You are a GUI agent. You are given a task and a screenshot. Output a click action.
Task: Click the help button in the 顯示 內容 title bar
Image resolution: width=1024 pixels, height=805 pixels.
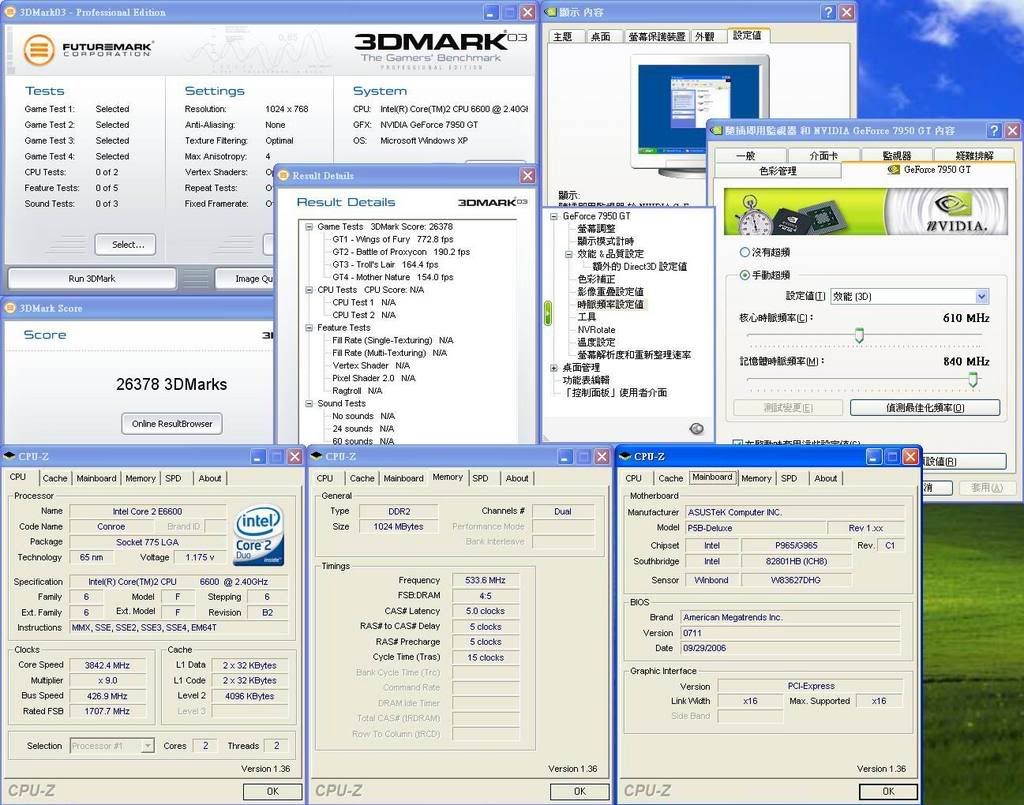(x=828, y=12)
